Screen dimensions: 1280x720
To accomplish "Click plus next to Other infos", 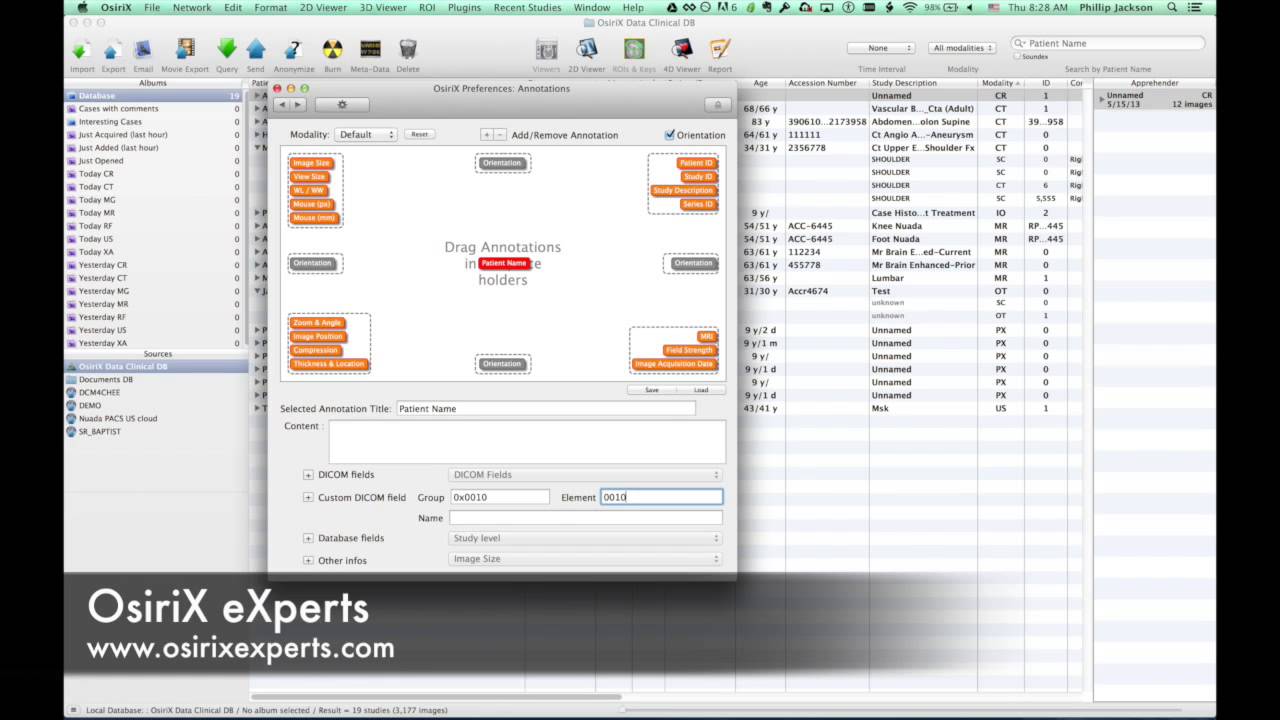I will click(308, 560).
